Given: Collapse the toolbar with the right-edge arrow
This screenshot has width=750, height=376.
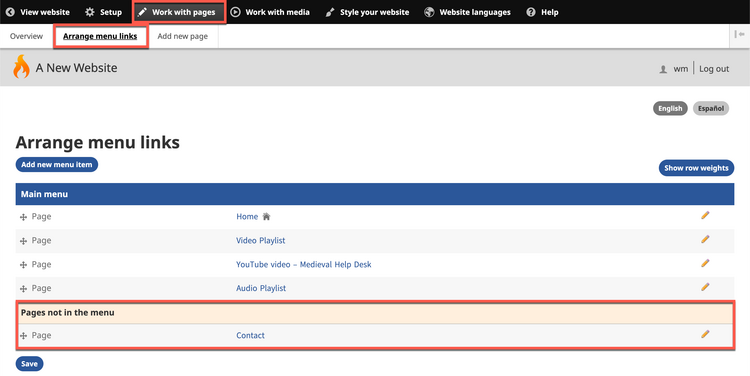Looking at the screenshot, I should (x=739, y=34).
